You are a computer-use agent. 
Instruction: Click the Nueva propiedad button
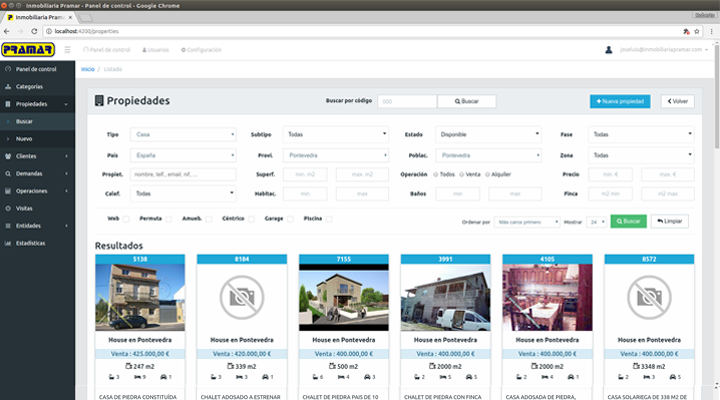coord(620,101)
